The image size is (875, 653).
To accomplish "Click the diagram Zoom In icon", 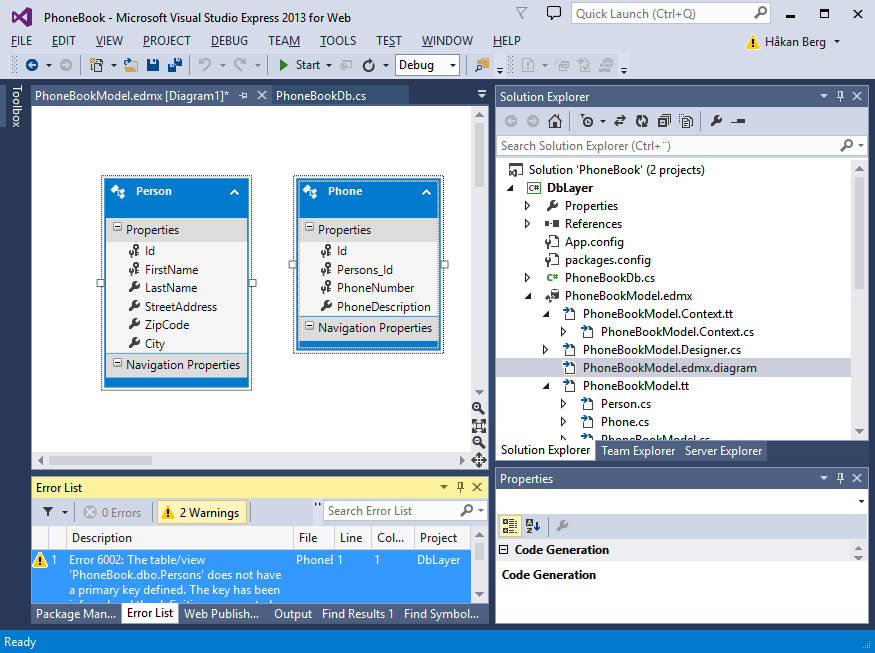I will coord(478,408).
